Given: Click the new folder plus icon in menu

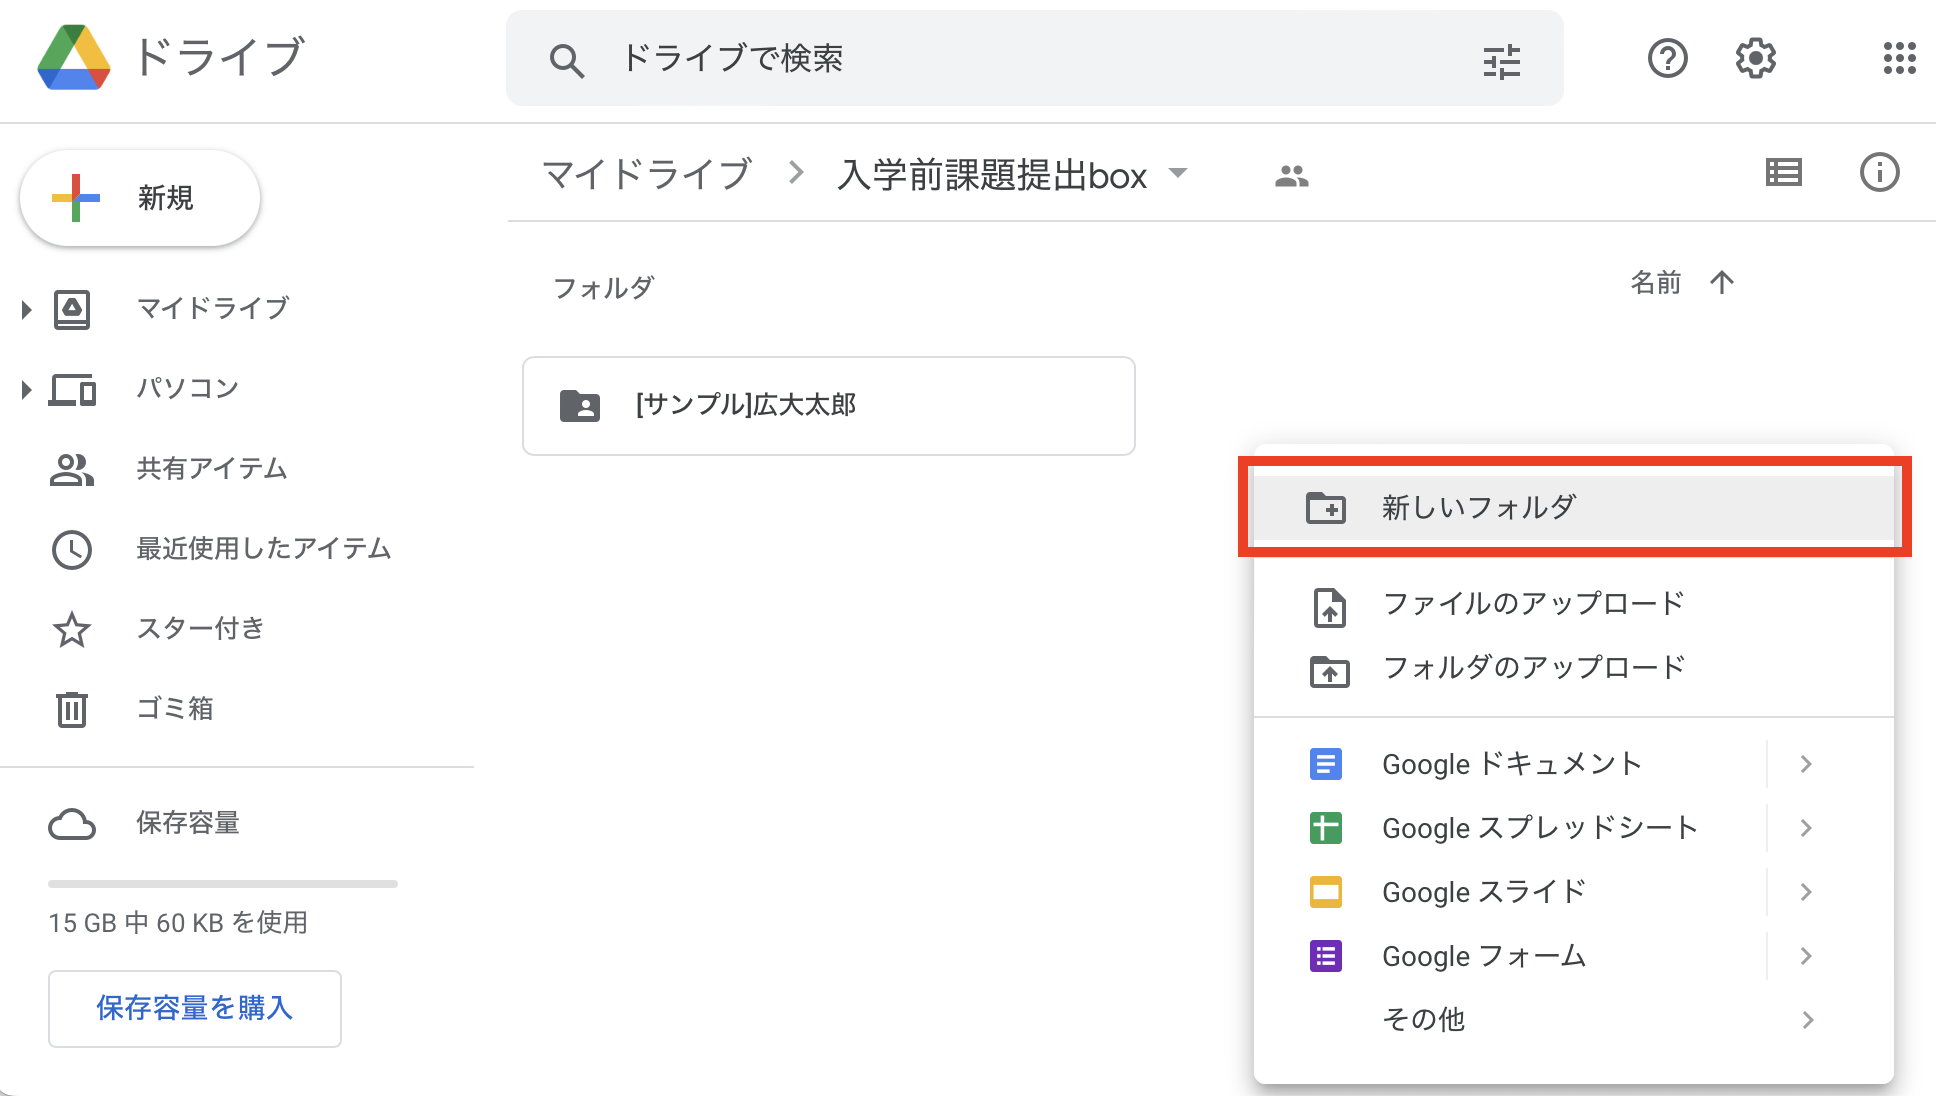Looking at the screenshot, I should pos(1326,508).
